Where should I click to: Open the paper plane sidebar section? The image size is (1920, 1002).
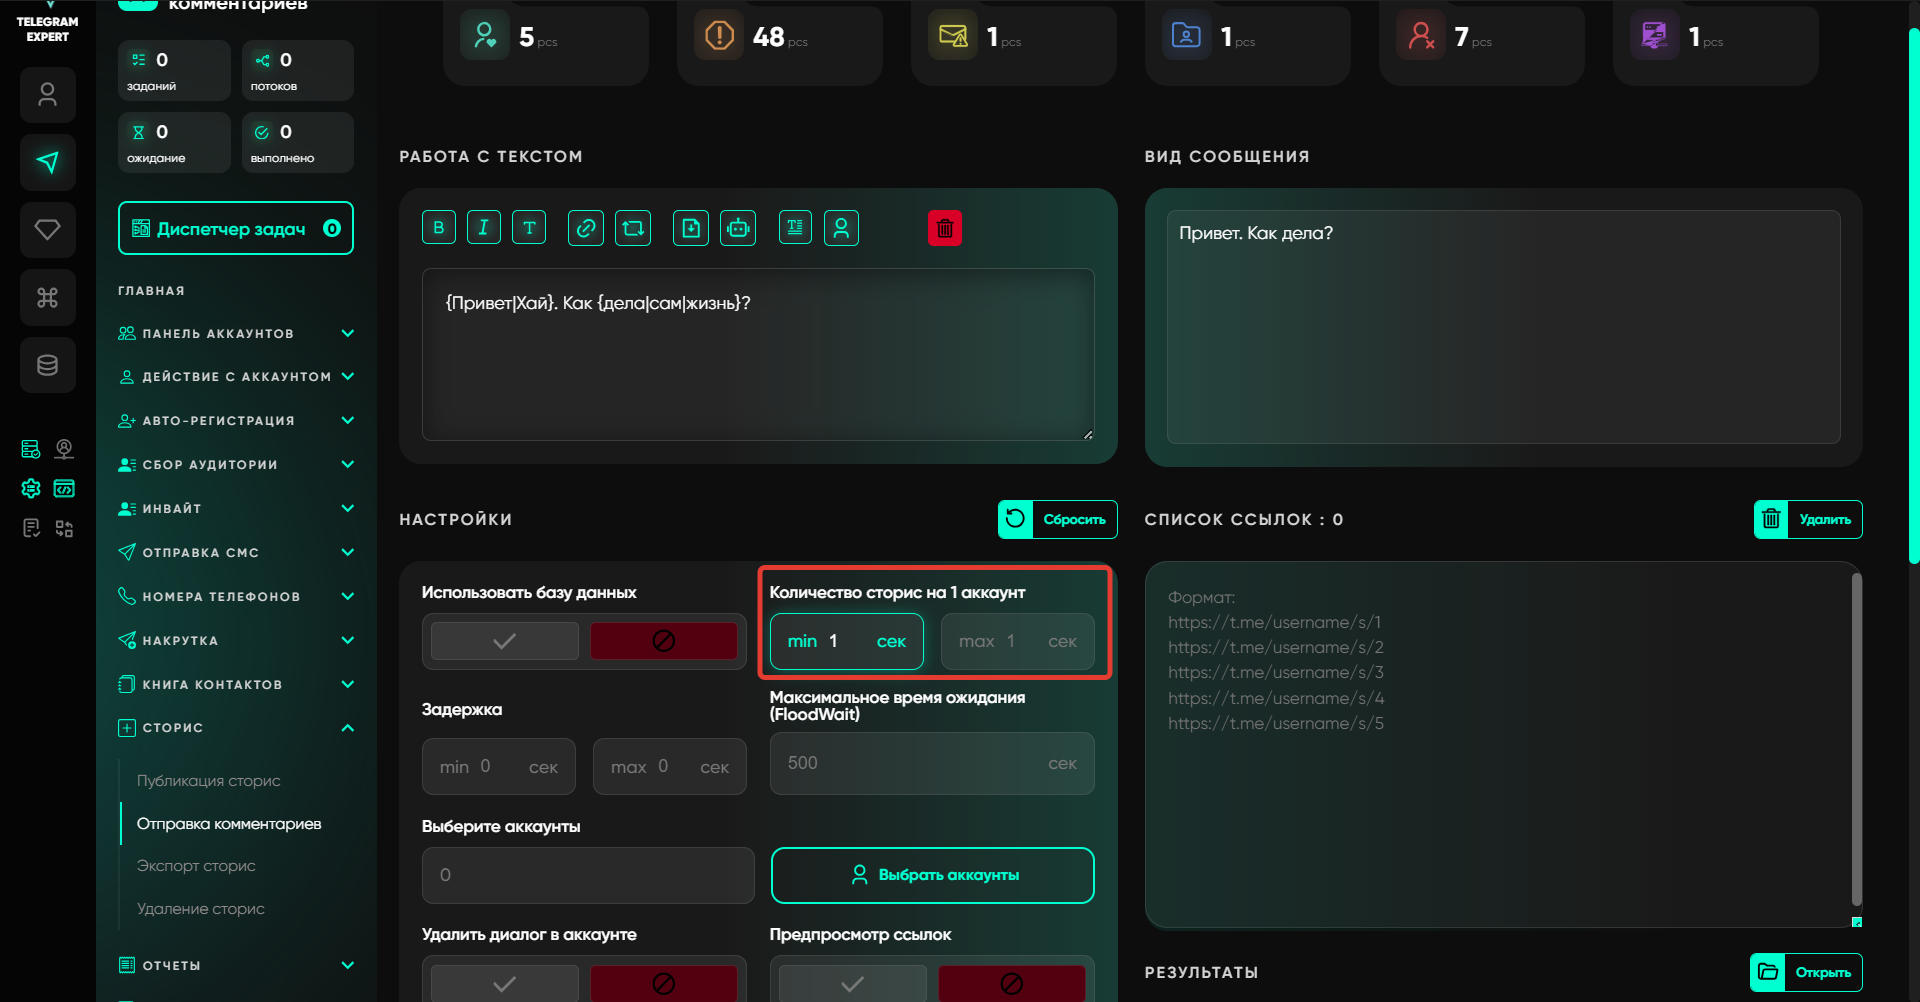pos(47,162)
